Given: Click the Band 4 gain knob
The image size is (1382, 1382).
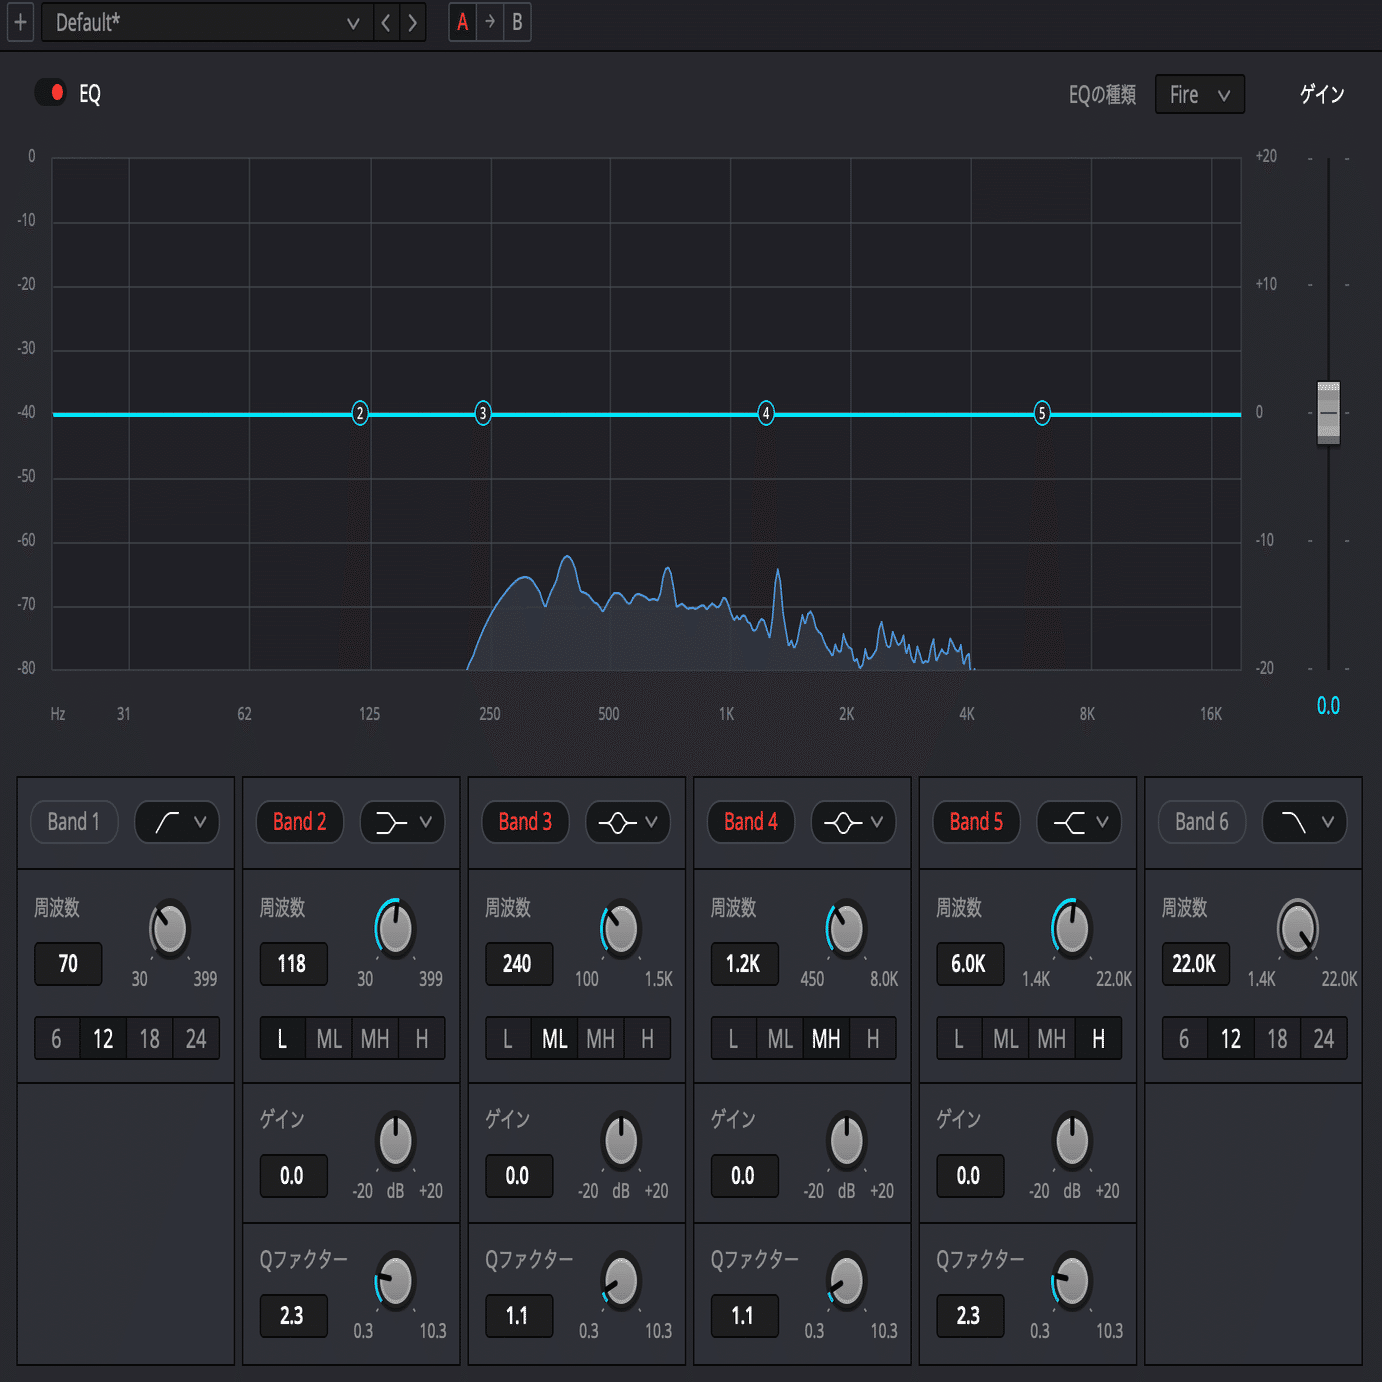Looking at the screenshot, I should 846,1140.
